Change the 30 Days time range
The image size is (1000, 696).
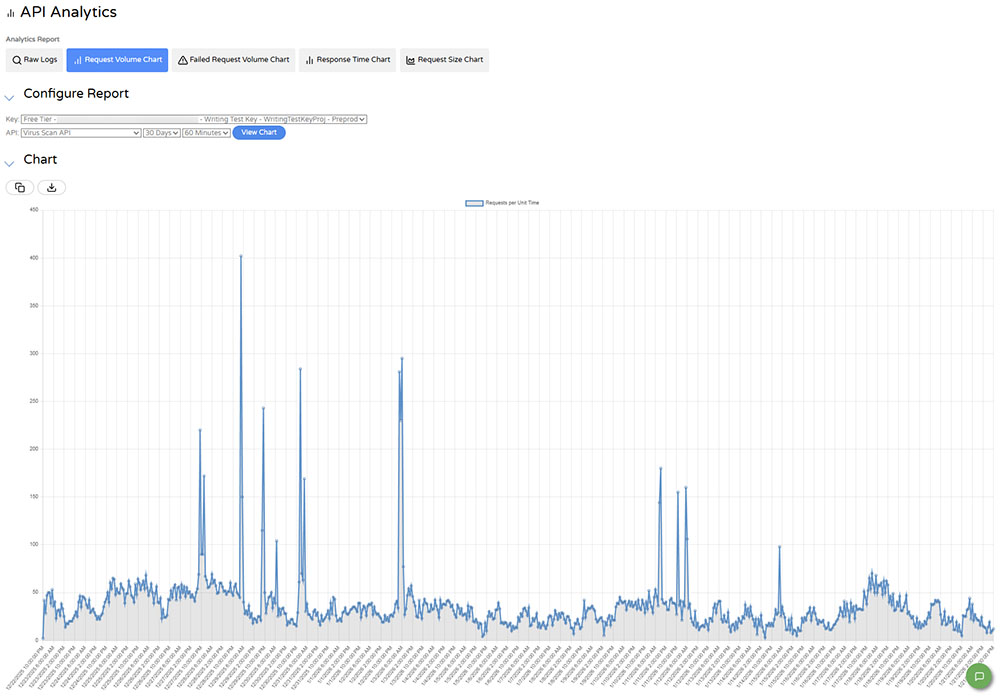tap(161, 132)
